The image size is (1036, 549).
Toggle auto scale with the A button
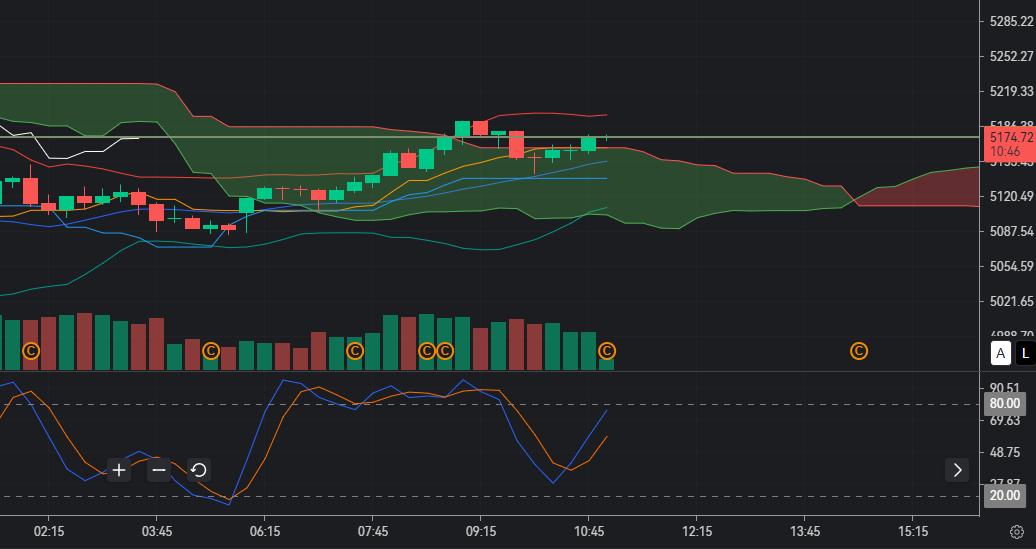point(1000,352)
